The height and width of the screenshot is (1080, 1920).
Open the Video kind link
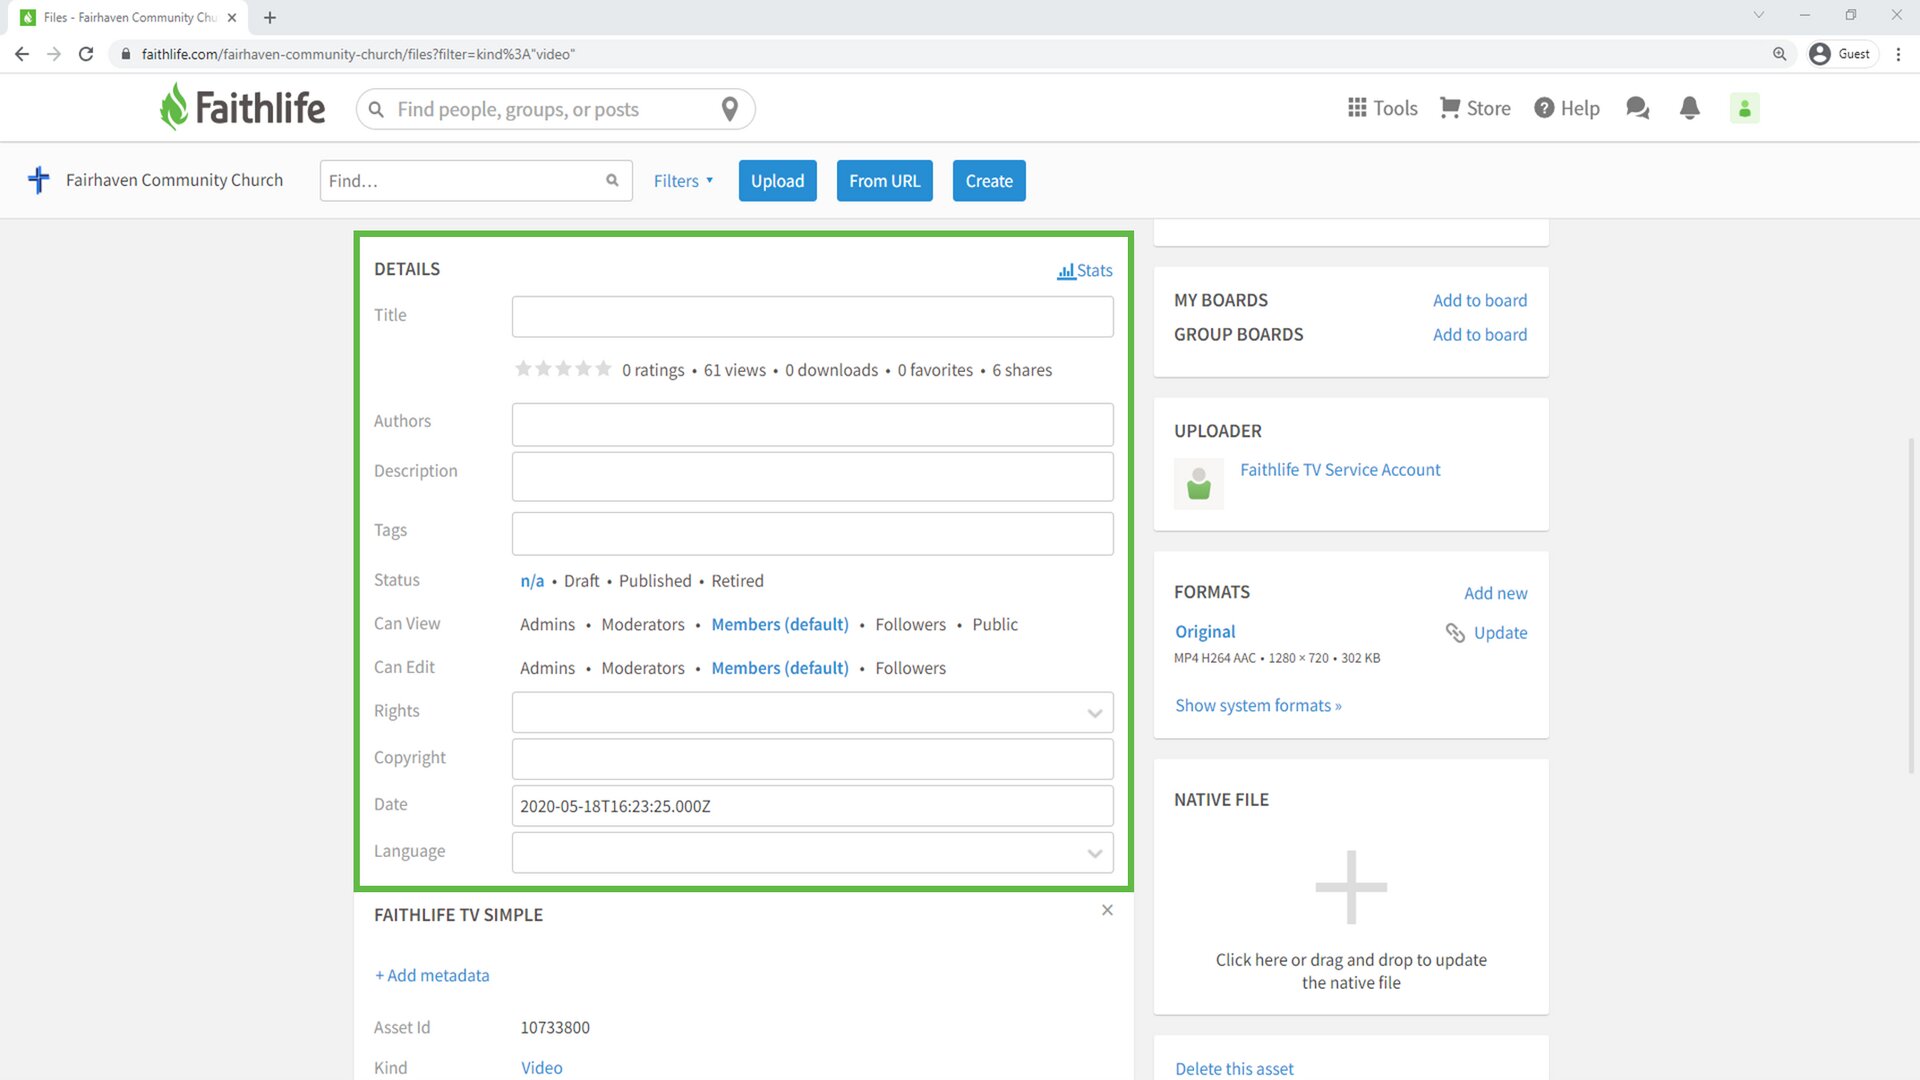[541, 1068]
